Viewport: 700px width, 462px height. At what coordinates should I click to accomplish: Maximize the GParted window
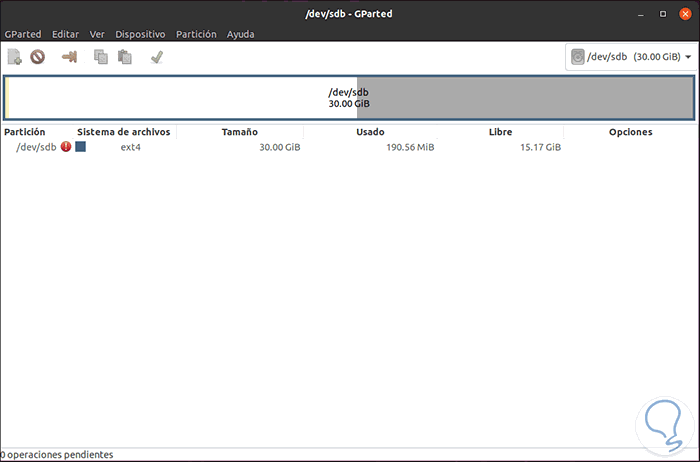(663, 14)
